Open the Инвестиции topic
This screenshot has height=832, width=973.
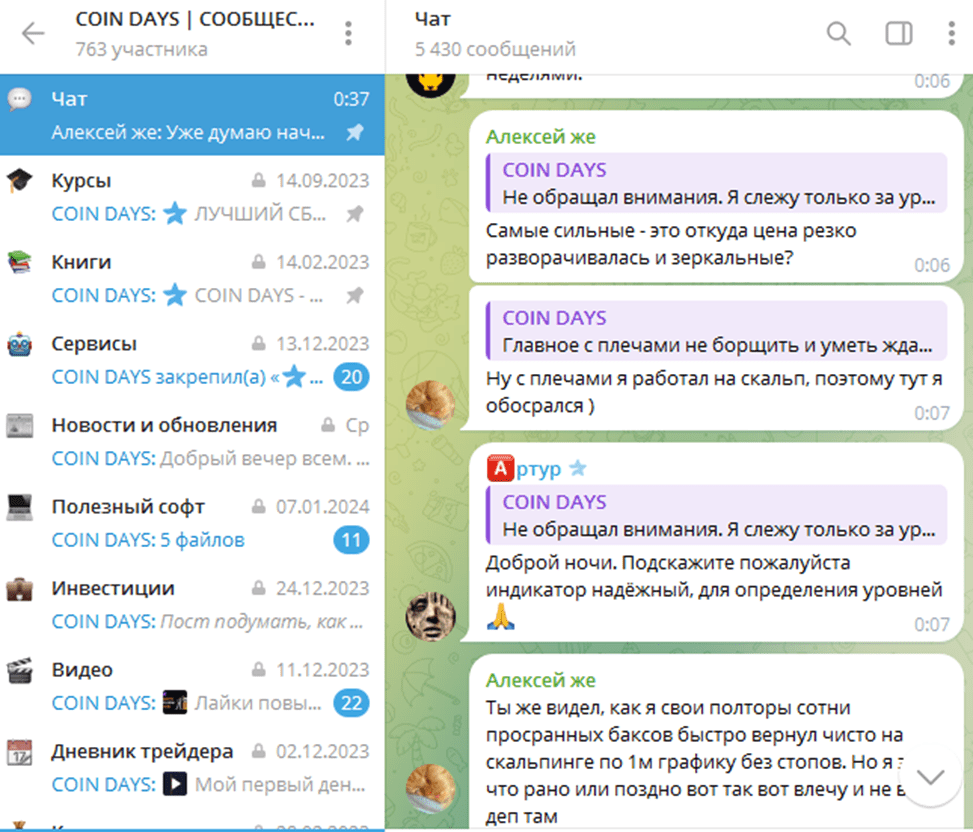pos(192,604)
